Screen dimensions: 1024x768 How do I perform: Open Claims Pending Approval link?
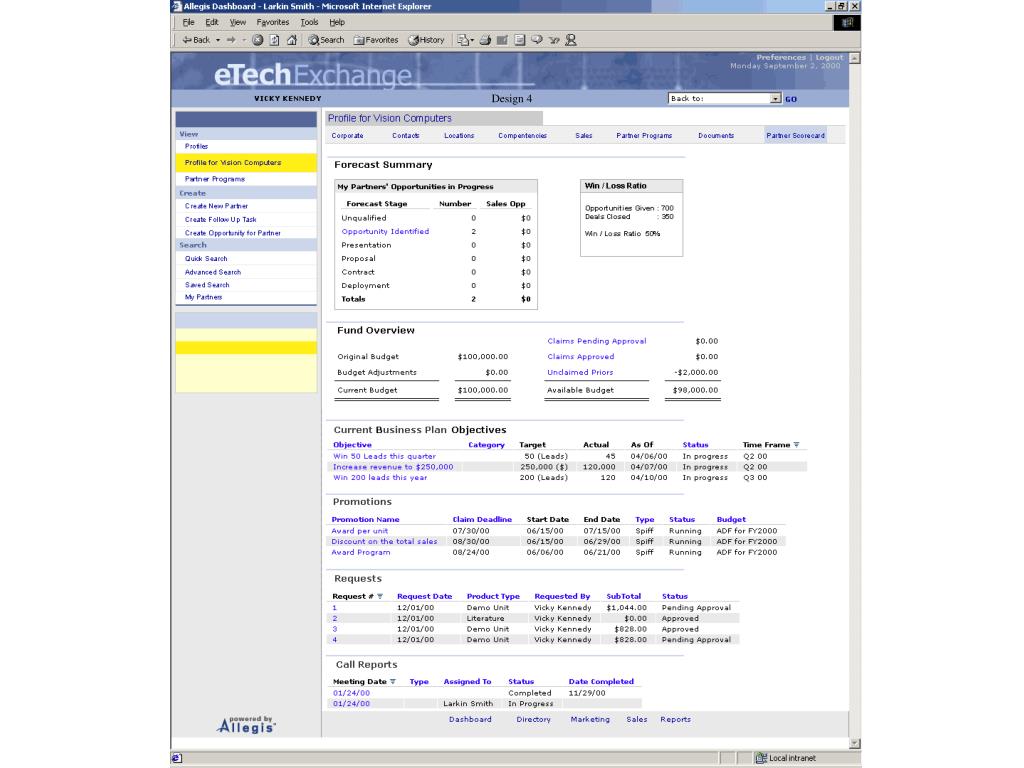click(597, 341)
